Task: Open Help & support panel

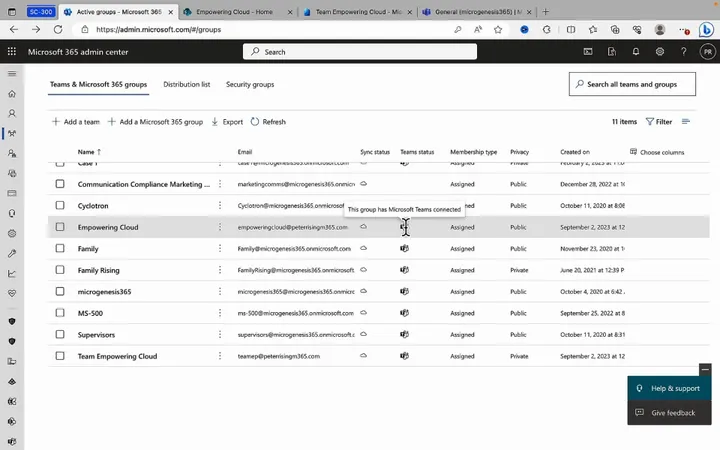Action: point(669,388)
